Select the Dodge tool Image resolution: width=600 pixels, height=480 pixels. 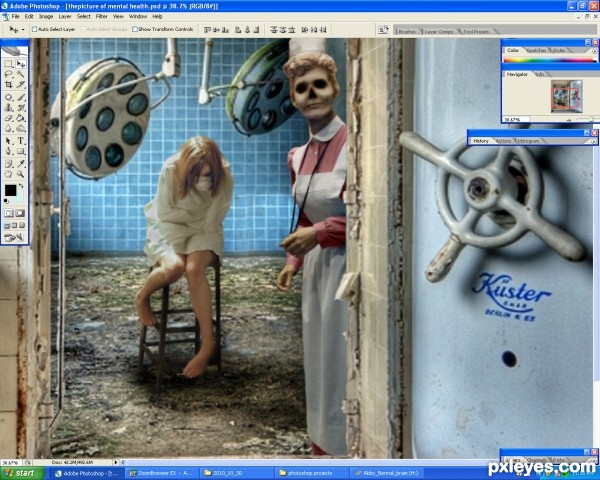(21, 129)
